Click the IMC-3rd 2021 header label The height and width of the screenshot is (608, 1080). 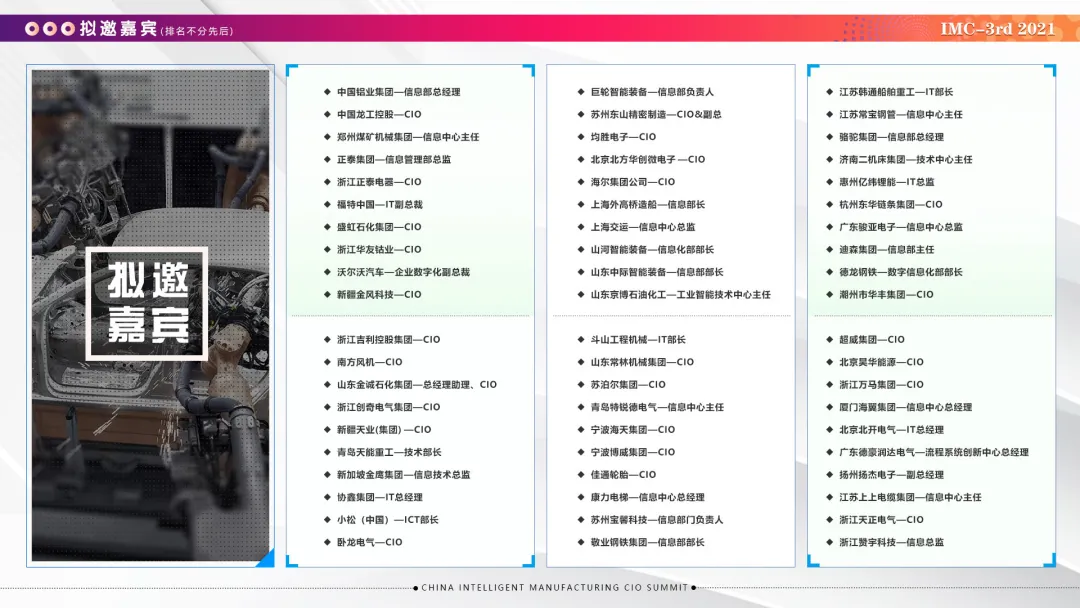point(998,29)
